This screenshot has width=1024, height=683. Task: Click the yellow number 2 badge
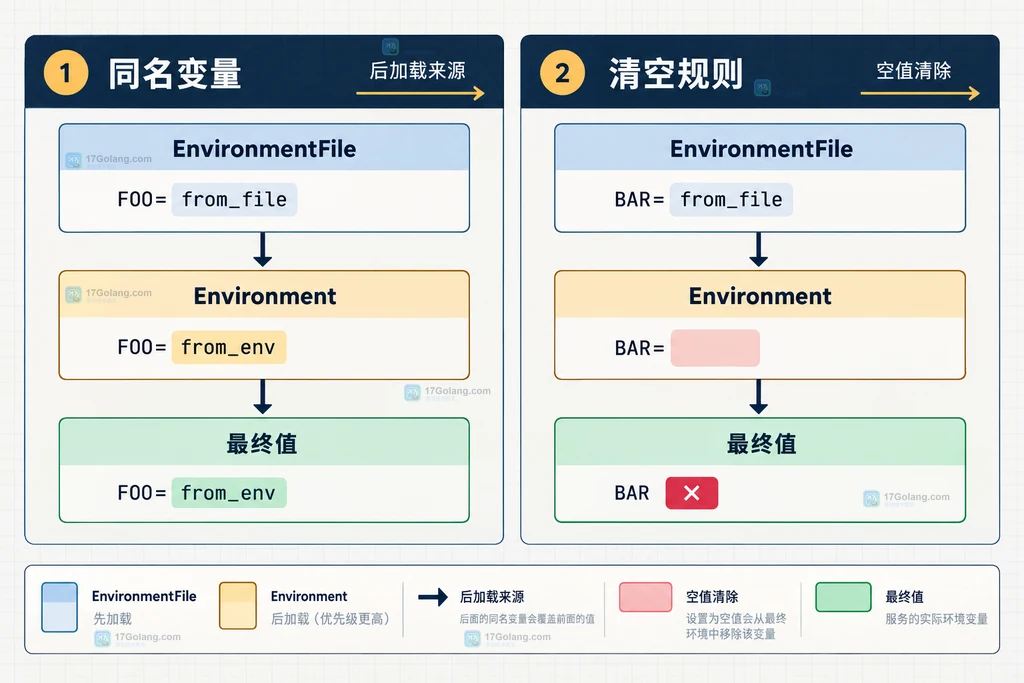point(562,72)
